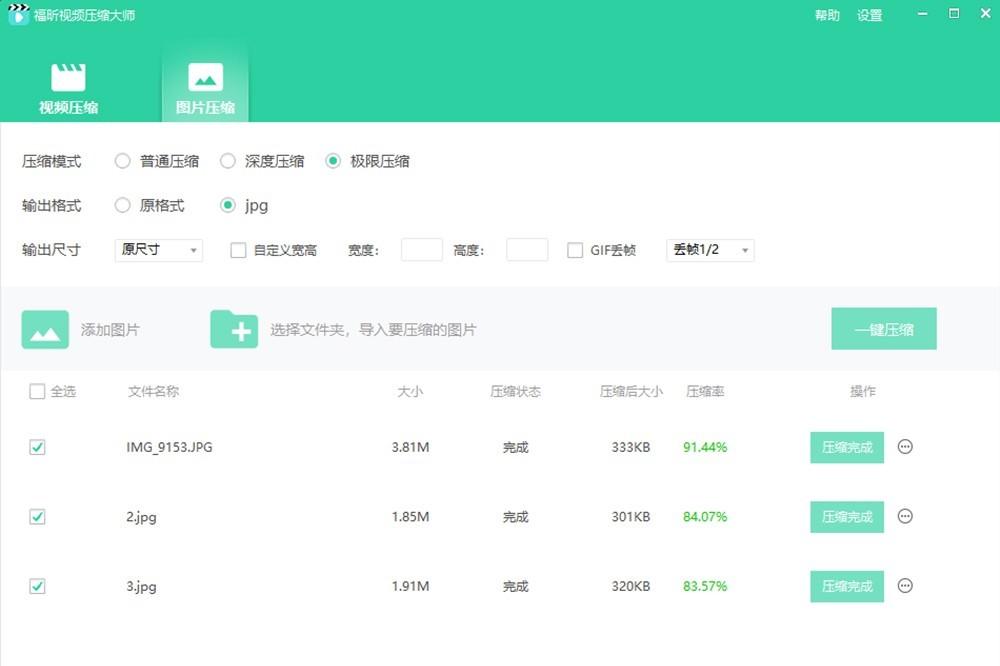
Task: Uncheck the 全选 select-all checkbox
Action: click(37, 392)
